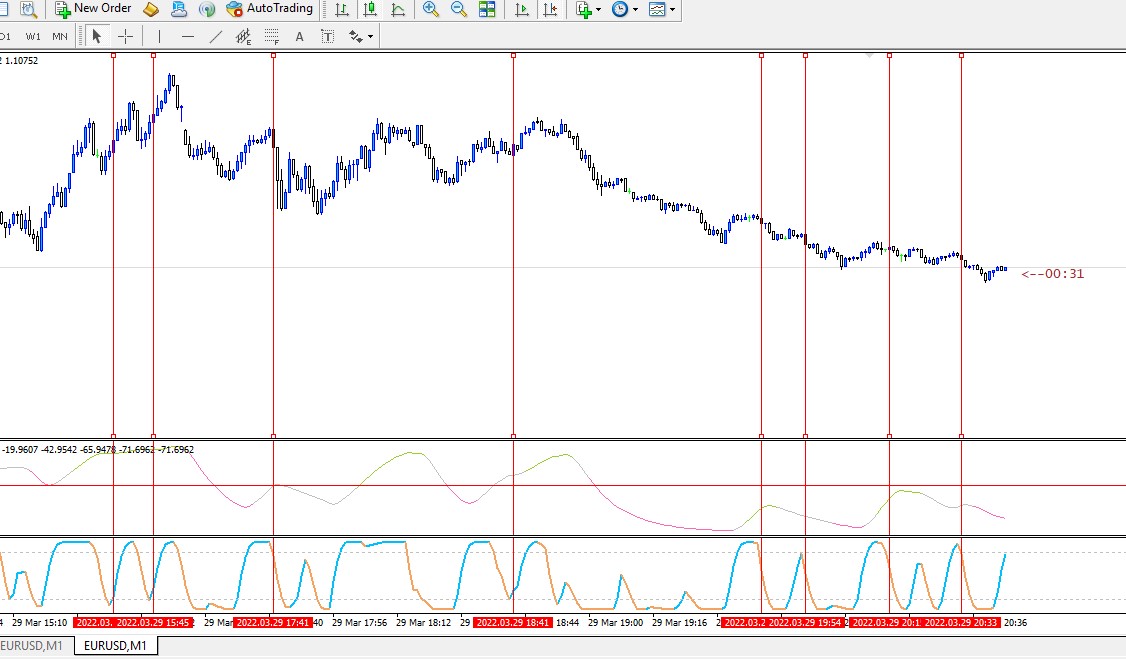Click the arrows objects icon
Viewport: 1126px width, 659px height.
(x=355, y=36)
